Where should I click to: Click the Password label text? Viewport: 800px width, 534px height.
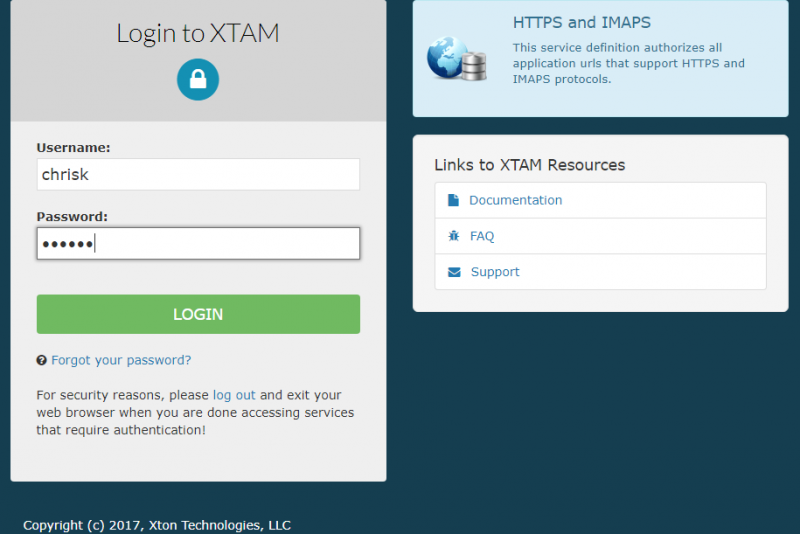pos(72,216)
